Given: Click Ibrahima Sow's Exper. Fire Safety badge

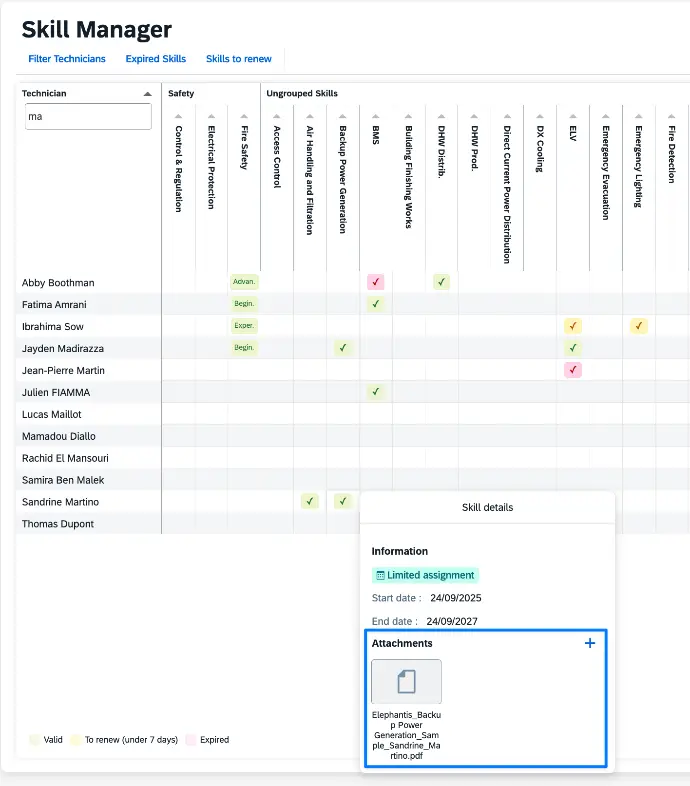Looking at the screenshot, I should pos(244,326).
